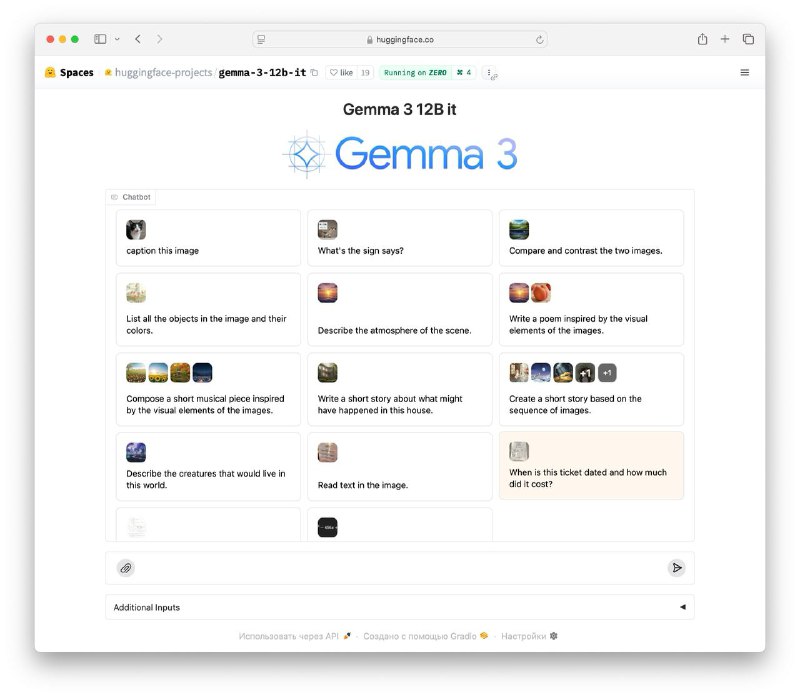Select the 'caption this image' example
Screen dimensions: 800x697
point(208,238)
